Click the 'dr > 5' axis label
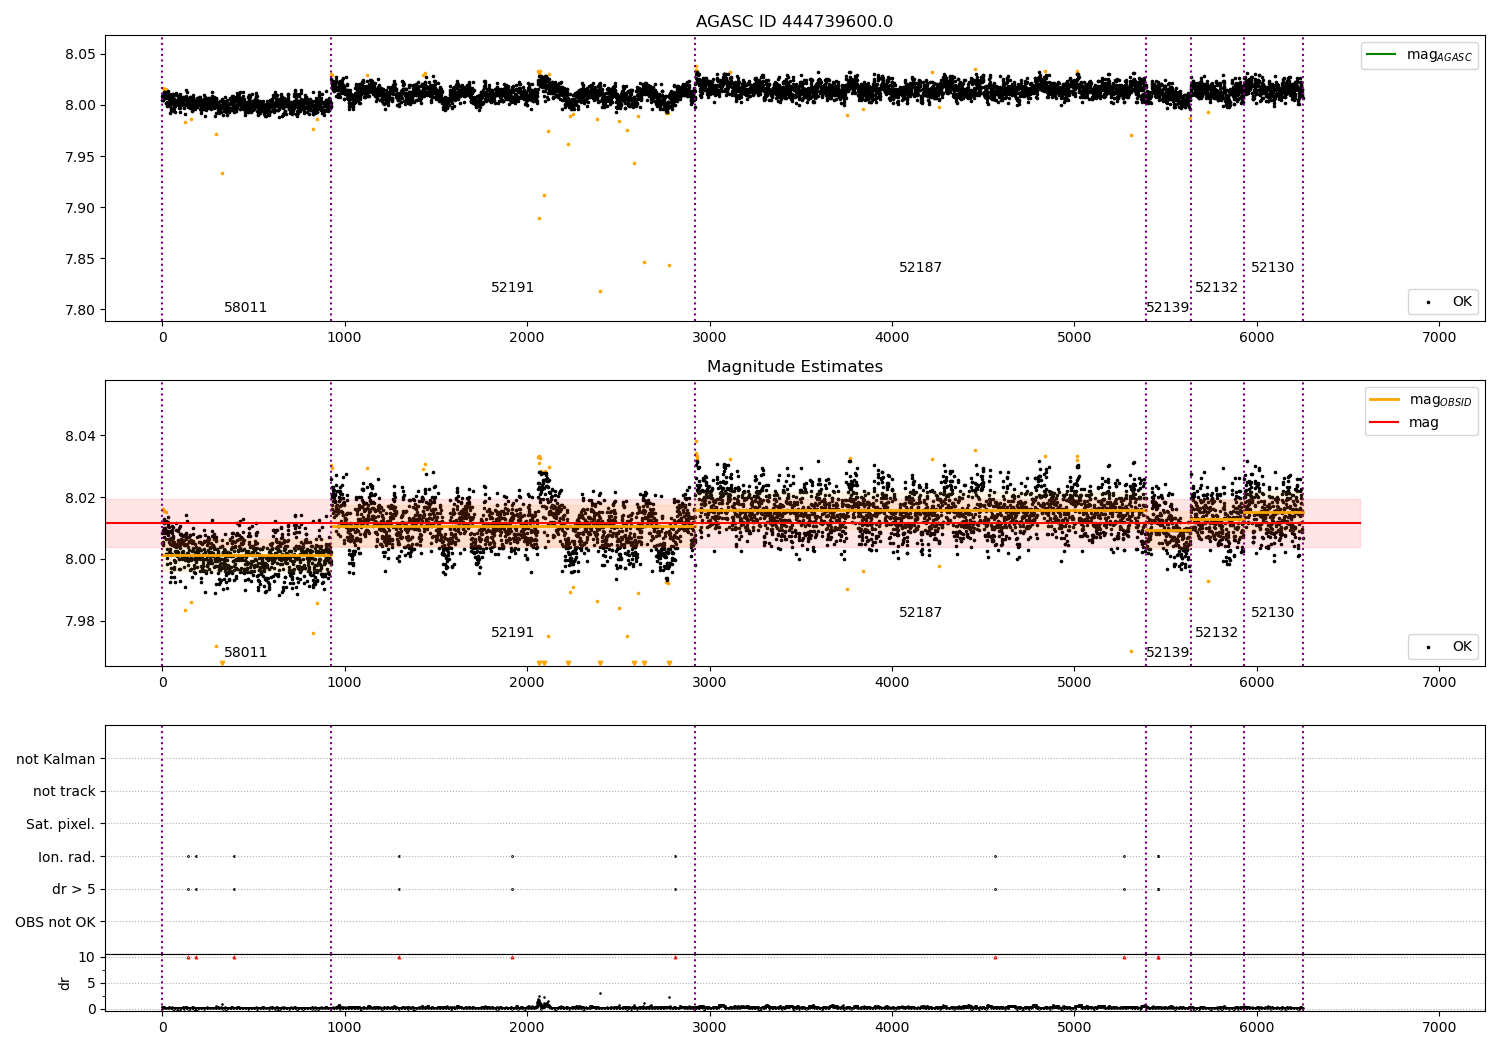 click(x=74, y=890)
